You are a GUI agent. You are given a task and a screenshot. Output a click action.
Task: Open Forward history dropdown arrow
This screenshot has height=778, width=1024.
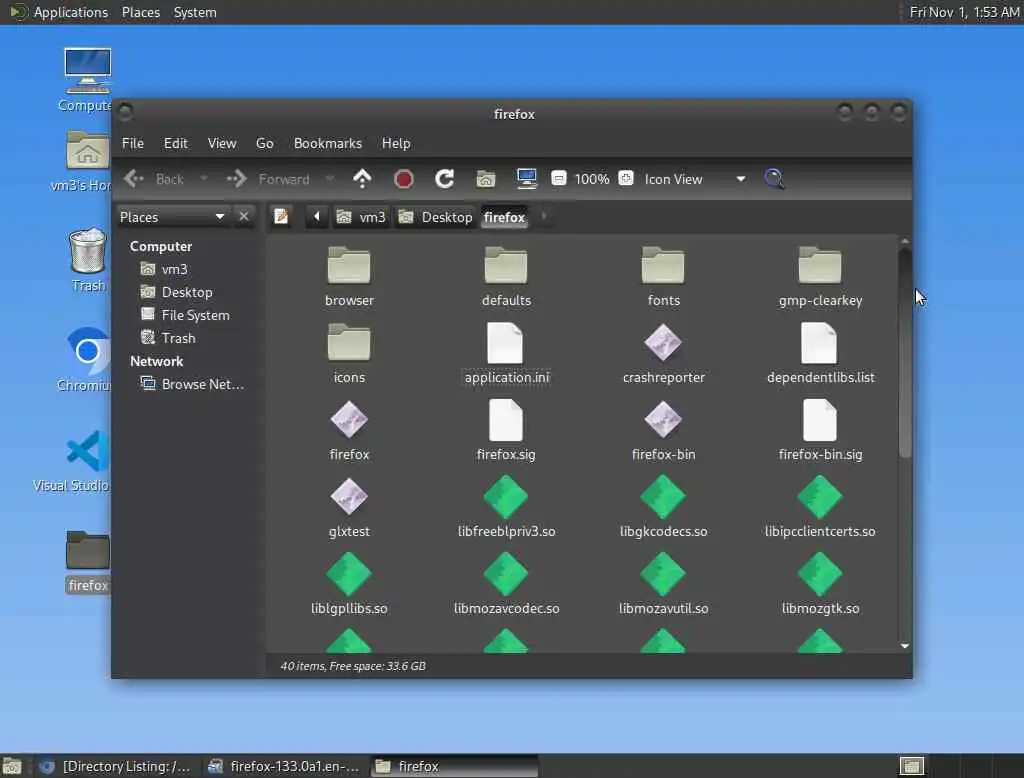coord(330,178)
